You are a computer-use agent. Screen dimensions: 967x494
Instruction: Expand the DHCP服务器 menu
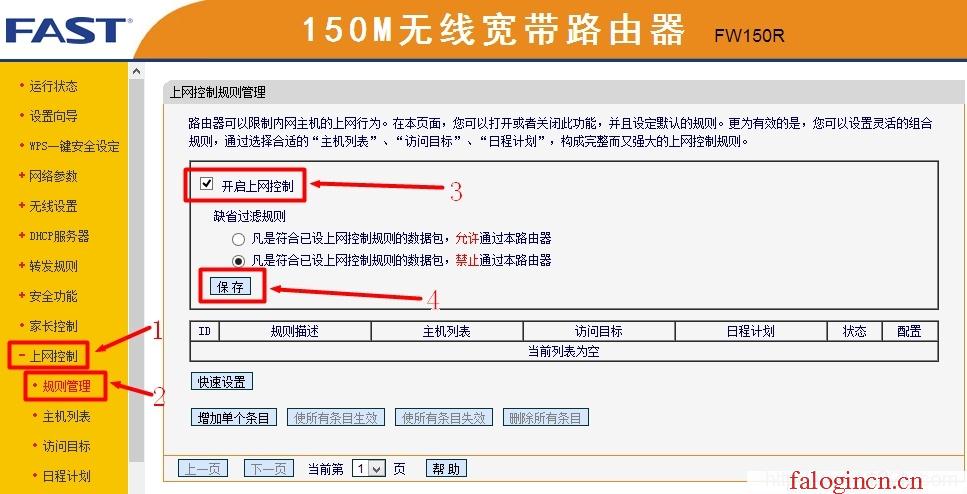59,236
